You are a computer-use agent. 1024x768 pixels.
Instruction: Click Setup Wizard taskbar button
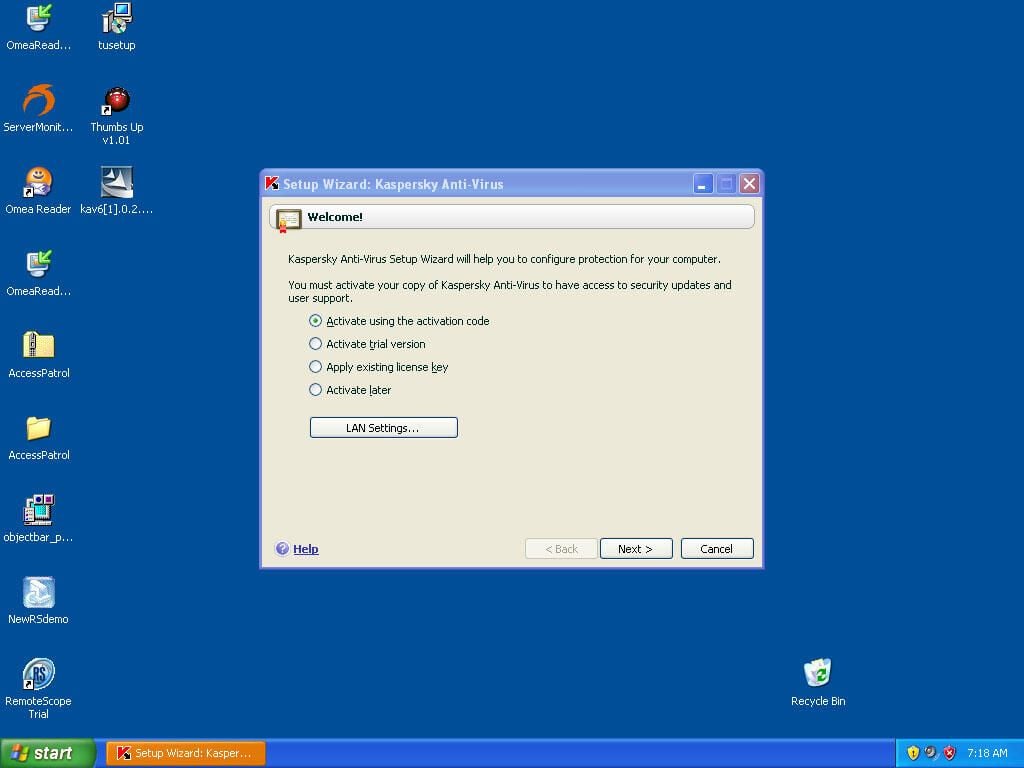[x=185, y=753]
